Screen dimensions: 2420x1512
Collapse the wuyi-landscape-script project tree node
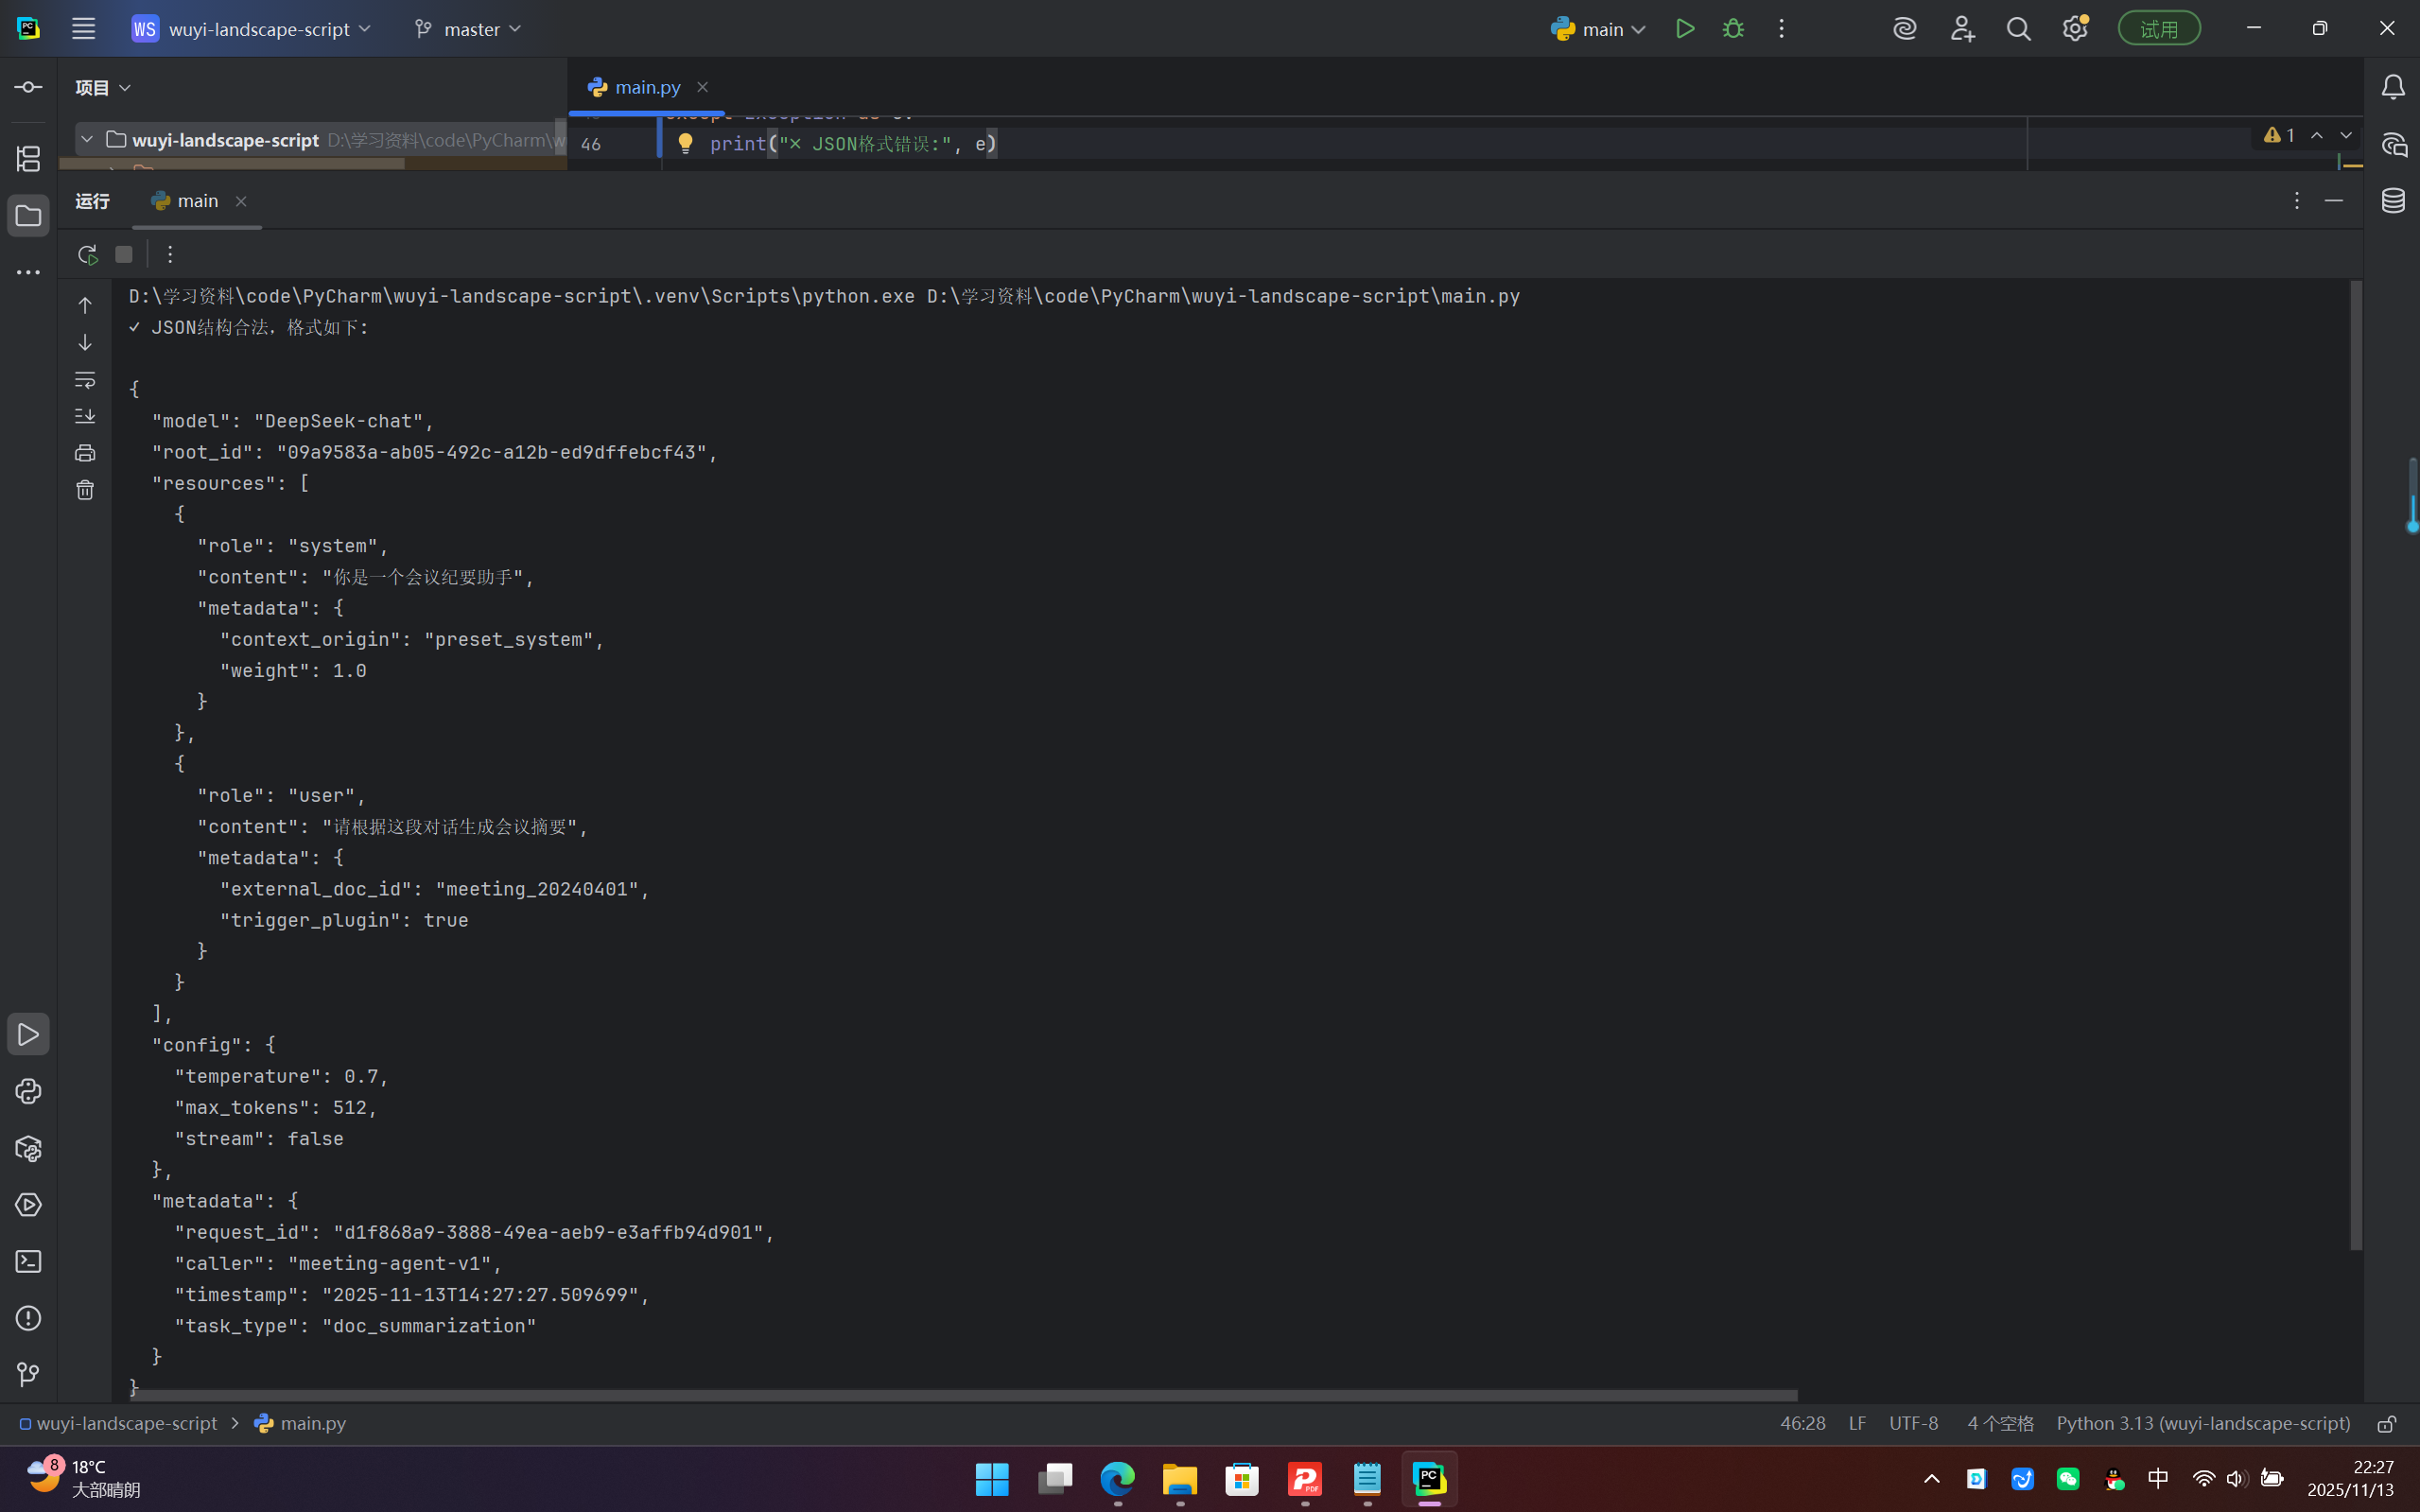(87, 140)
